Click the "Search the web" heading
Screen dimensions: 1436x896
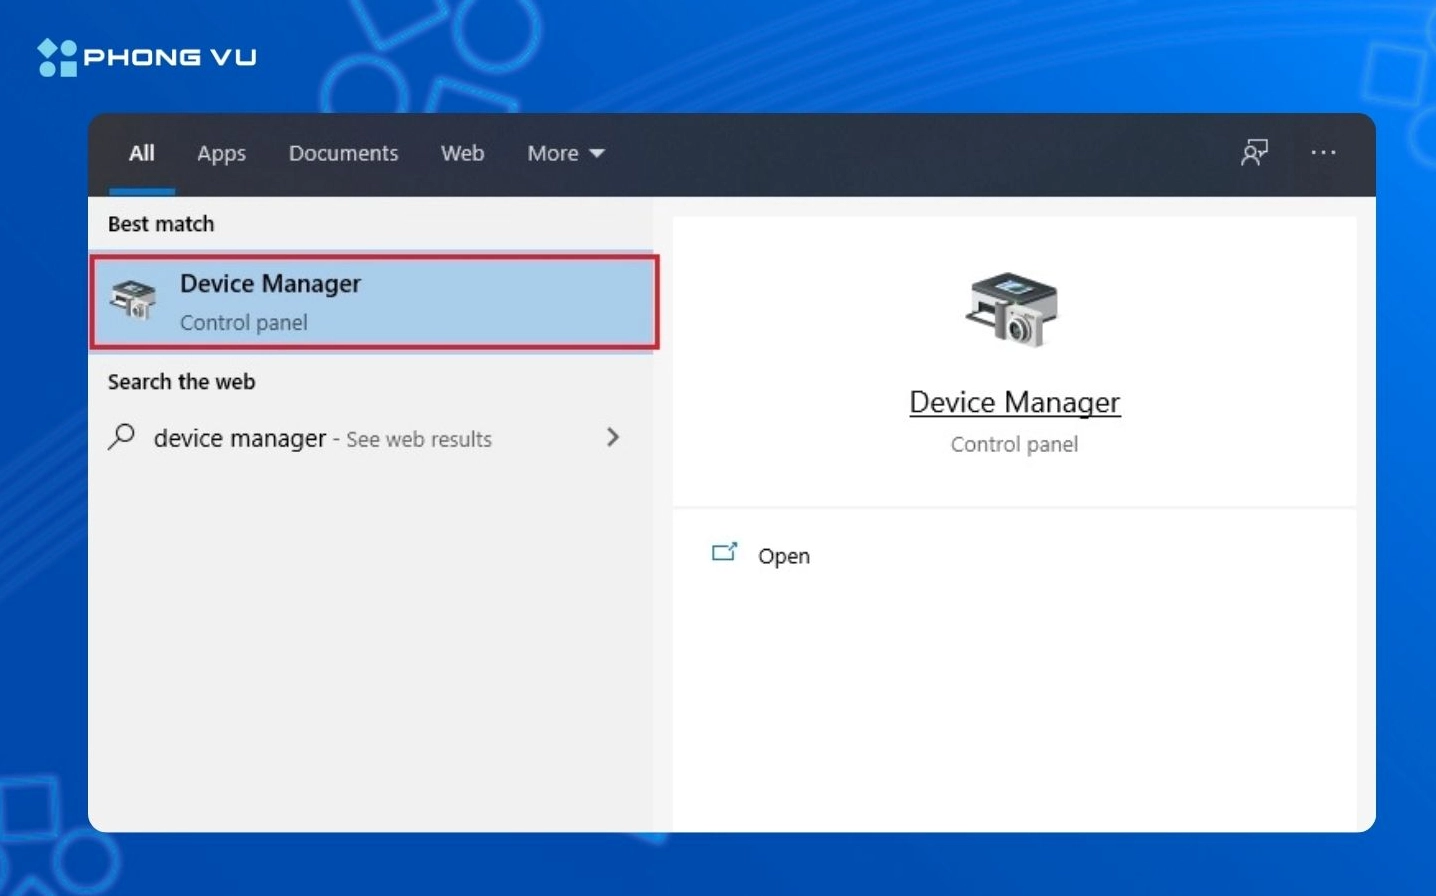(181, 382)
